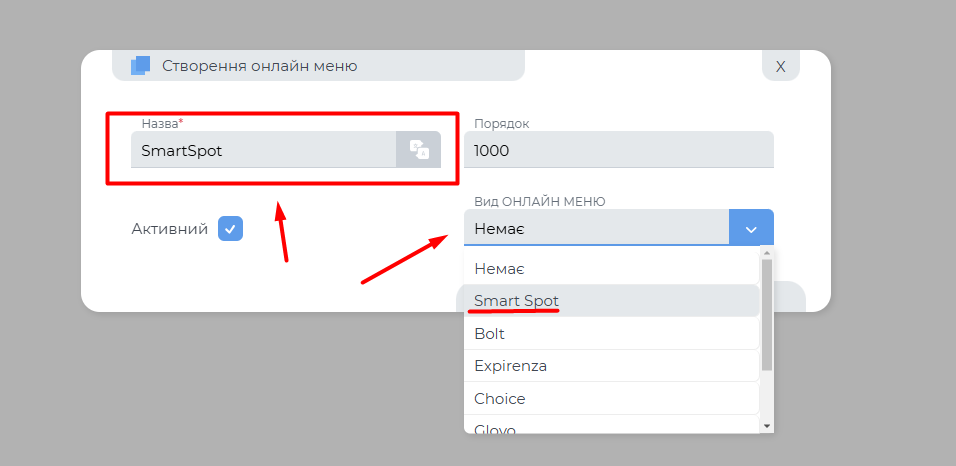Screen dimensions: 956x466
Task: Close the dialog with the X button
Action: (x=780, y=66)
